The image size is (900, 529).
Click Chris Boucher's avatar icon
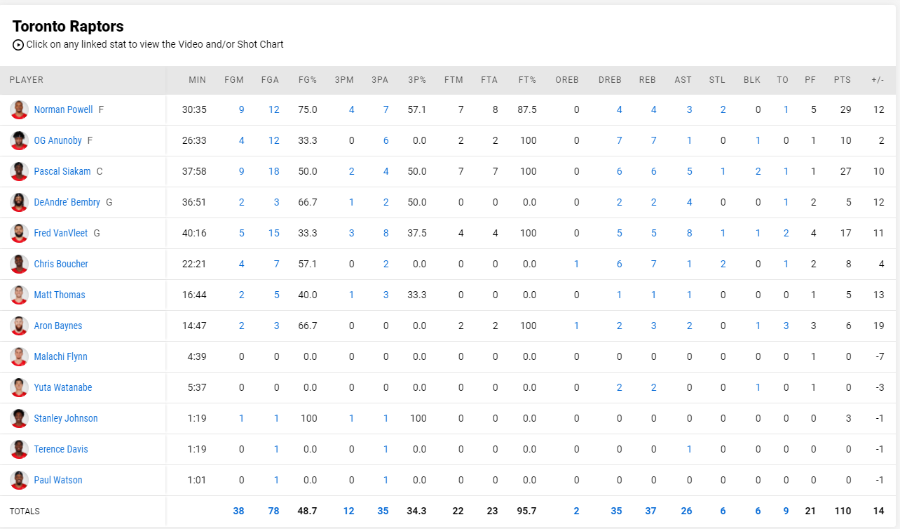point(19,264)
